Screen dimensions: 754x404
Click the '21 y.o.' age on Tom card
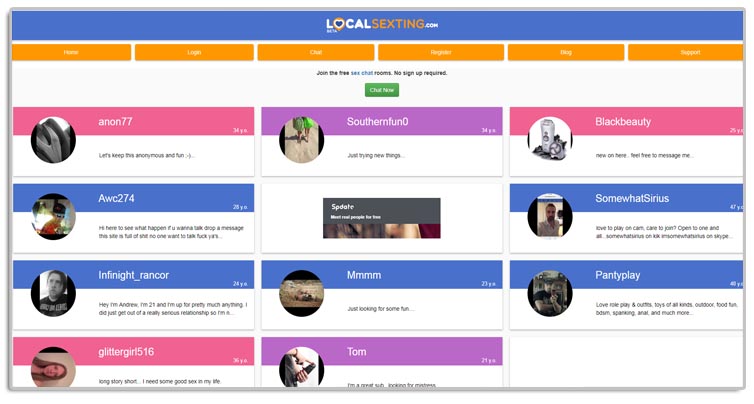pos(489,360)
